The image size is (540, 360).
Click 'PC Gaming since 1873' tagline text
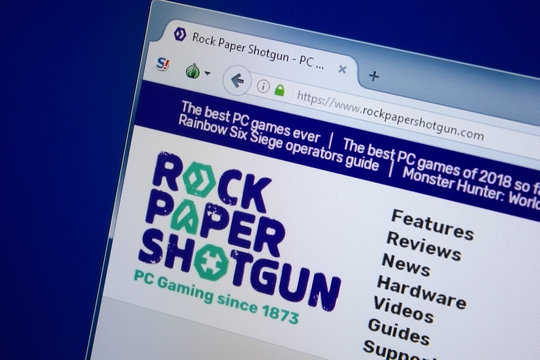pos(216,297)
